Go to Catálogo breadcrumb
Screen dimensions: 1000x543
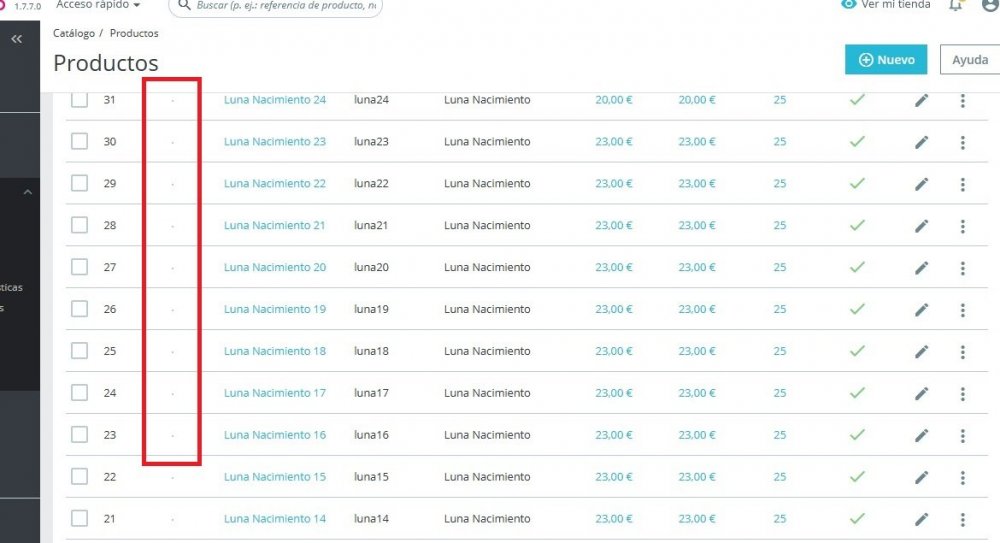point(74,33)
